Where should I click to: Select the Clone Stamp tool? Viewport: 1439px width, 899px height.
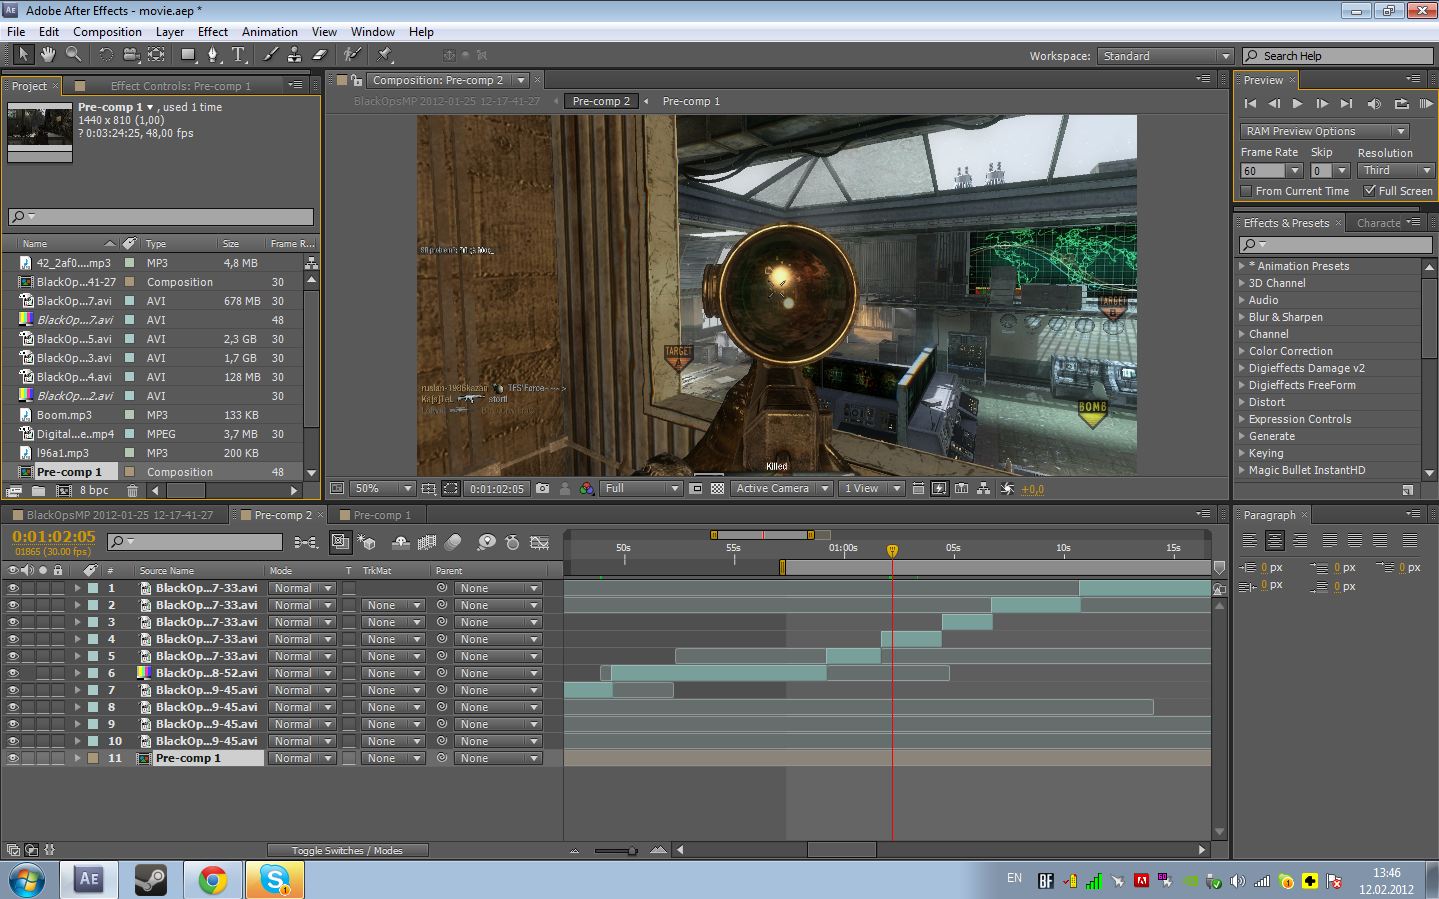[x=295, y=55]
